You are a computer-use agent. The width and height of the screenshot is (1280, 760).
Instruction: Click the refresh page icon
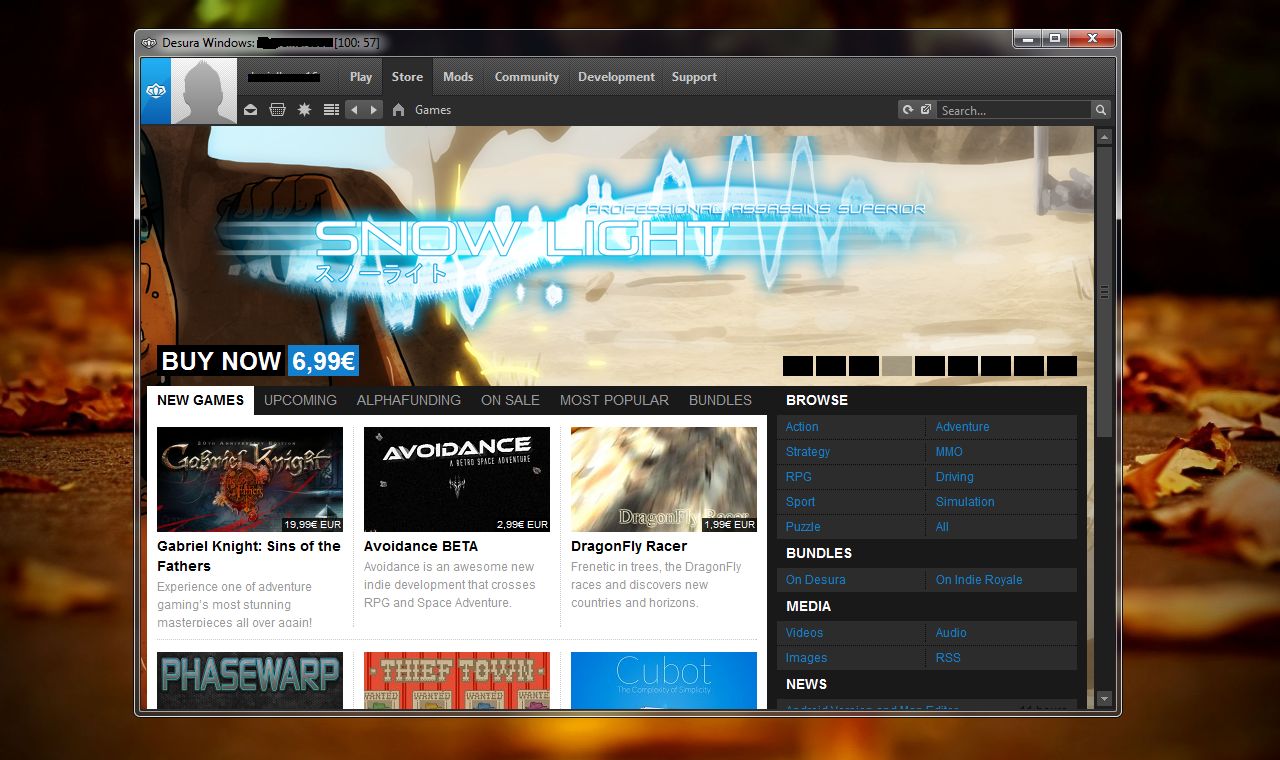(x=908, y=110)
